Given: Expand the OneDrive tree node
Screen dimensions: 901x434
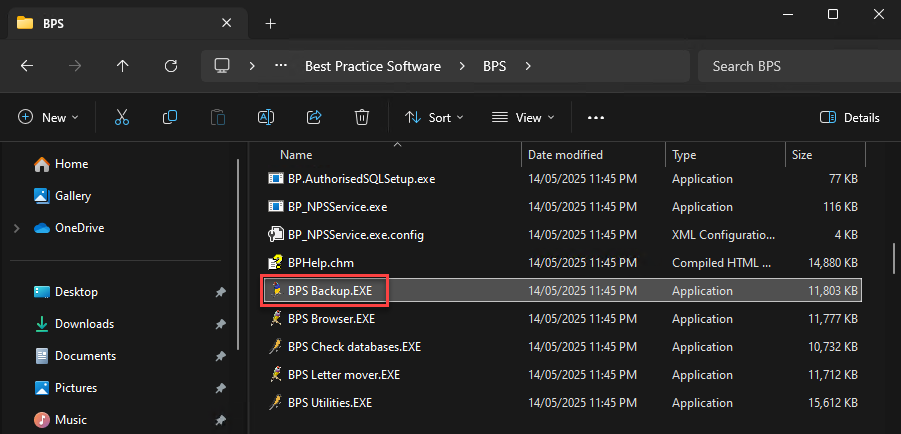Looking at the screenshot, I should [16, 229].
